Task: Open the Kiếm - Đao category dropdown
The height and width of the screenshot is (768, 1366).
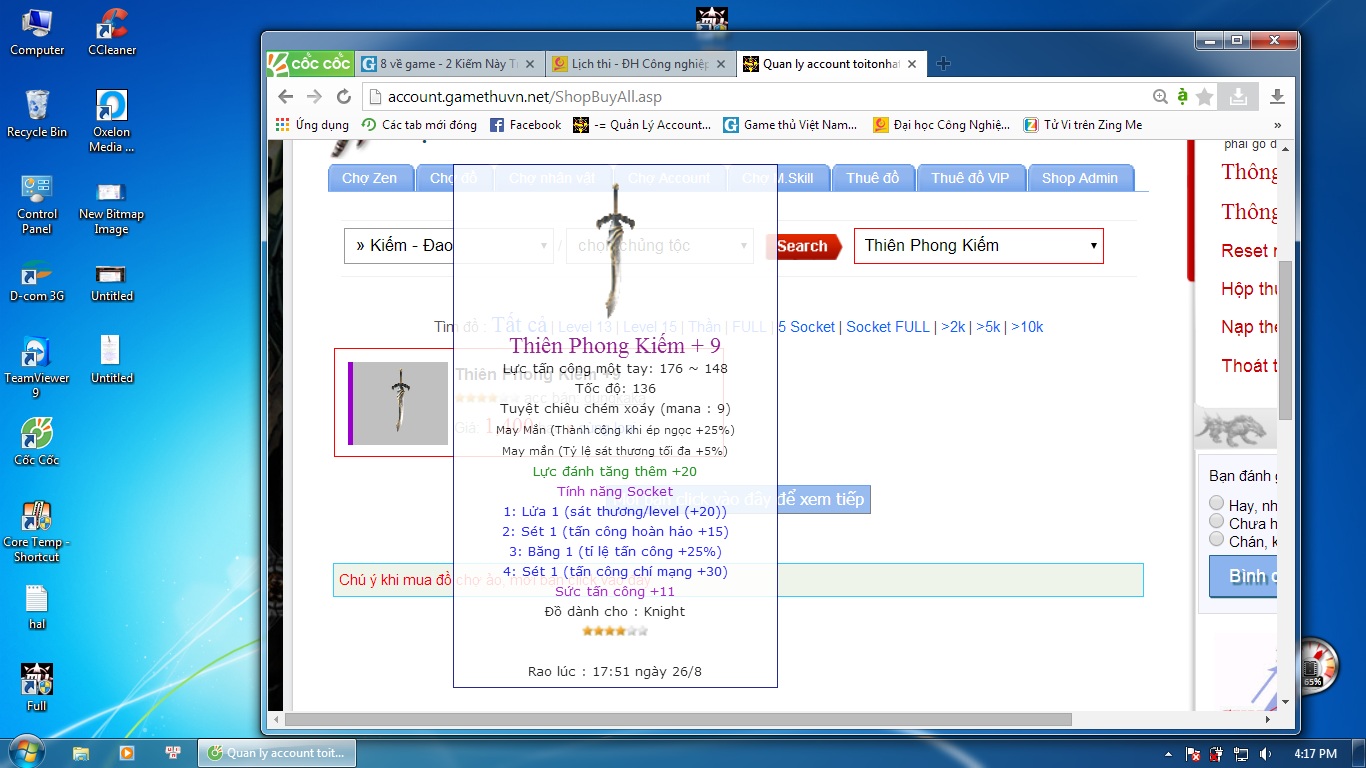Action: click(x=448, y=246)
